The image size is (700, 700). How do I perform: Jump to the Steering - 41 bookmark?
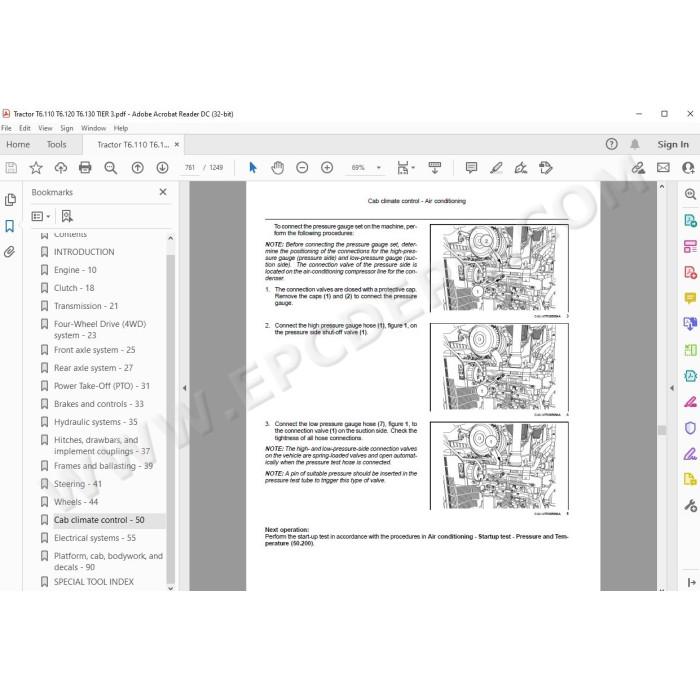[78, 484]
